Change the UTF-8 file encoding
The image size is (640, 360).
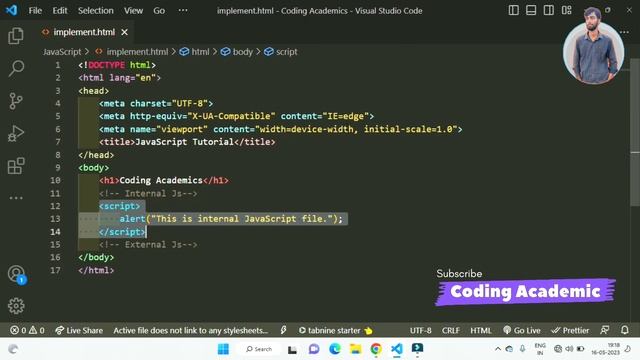pyautogui.click(x=420, y=330)
